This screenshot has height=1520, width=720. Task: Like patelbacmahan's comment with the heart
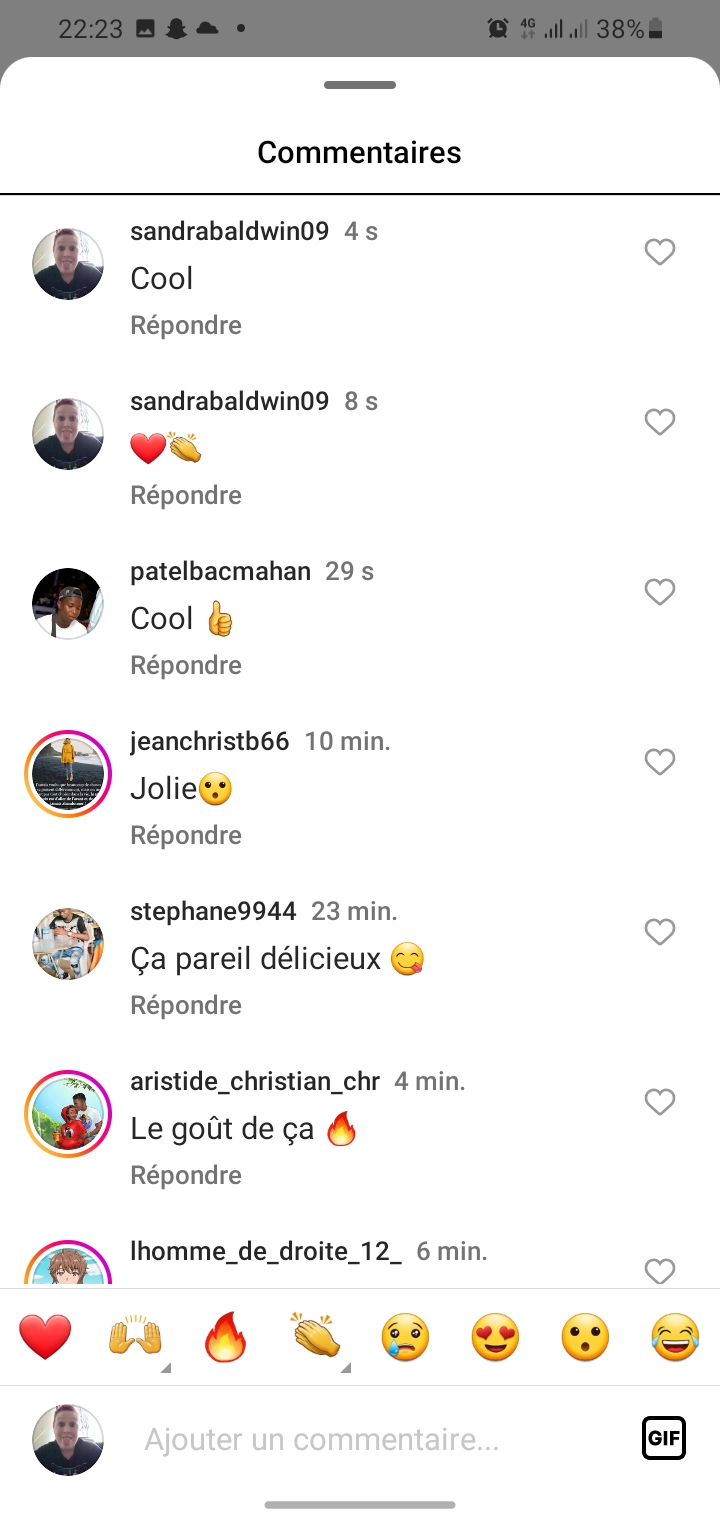click(x=659, y=593)
